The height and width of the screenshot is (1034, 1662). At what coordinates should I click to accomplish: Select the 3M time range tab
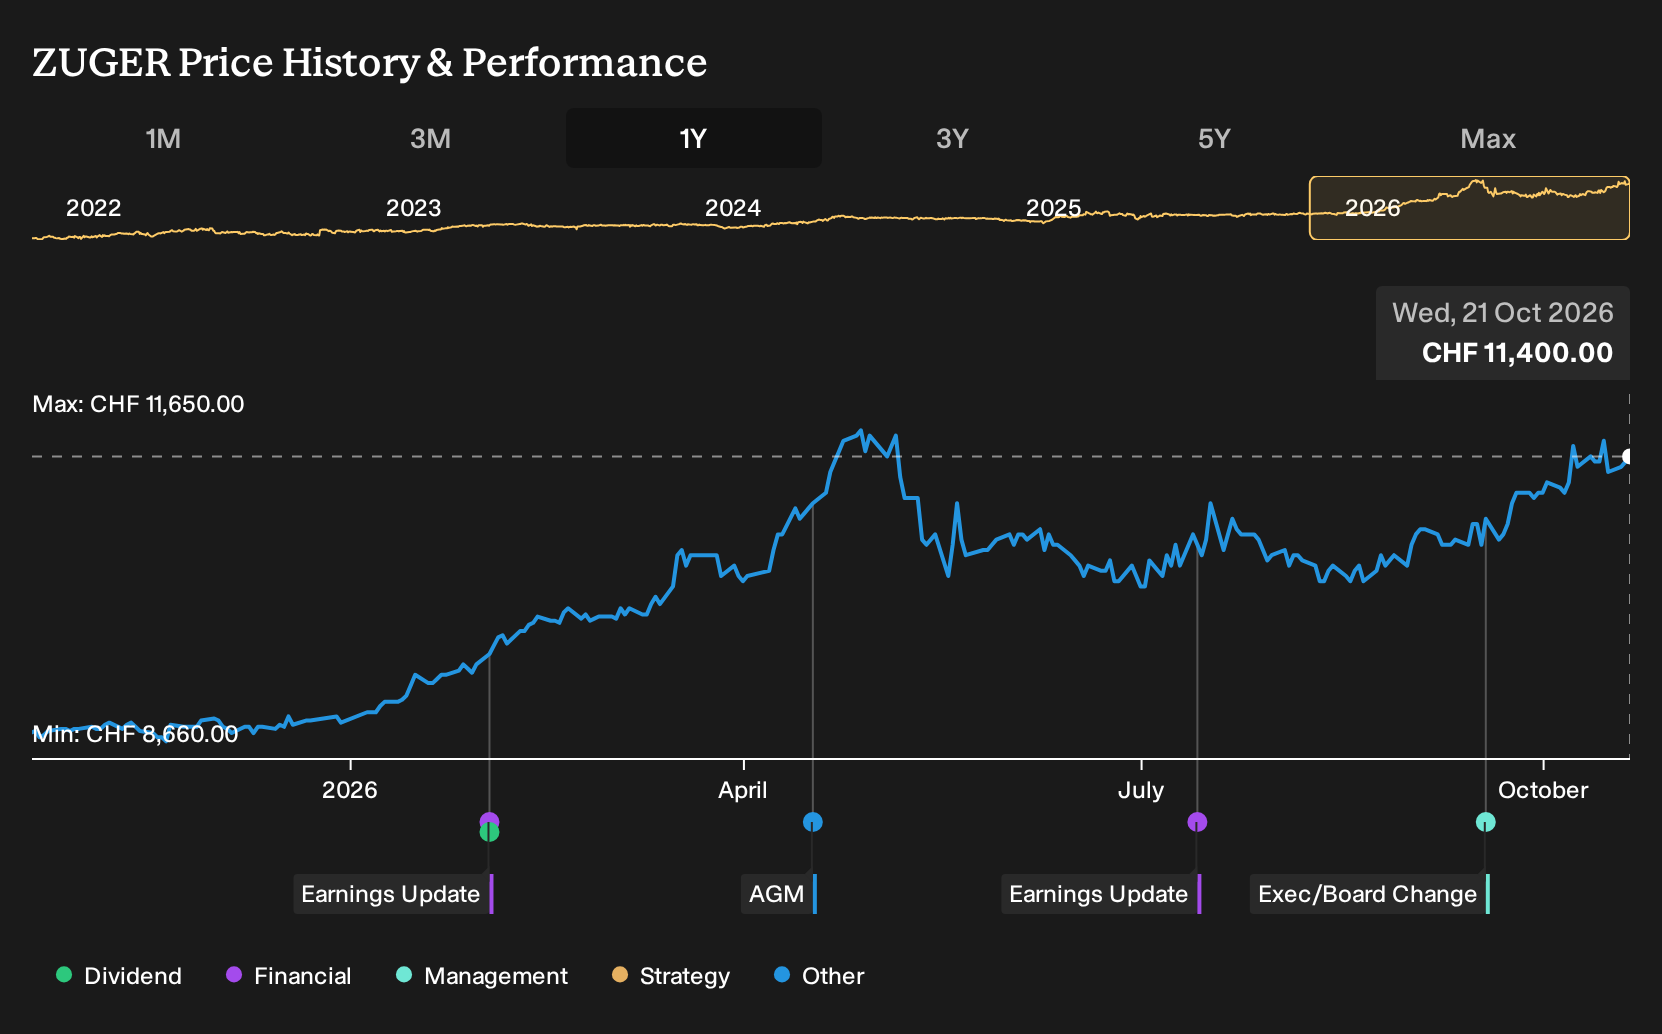[430, 138]
